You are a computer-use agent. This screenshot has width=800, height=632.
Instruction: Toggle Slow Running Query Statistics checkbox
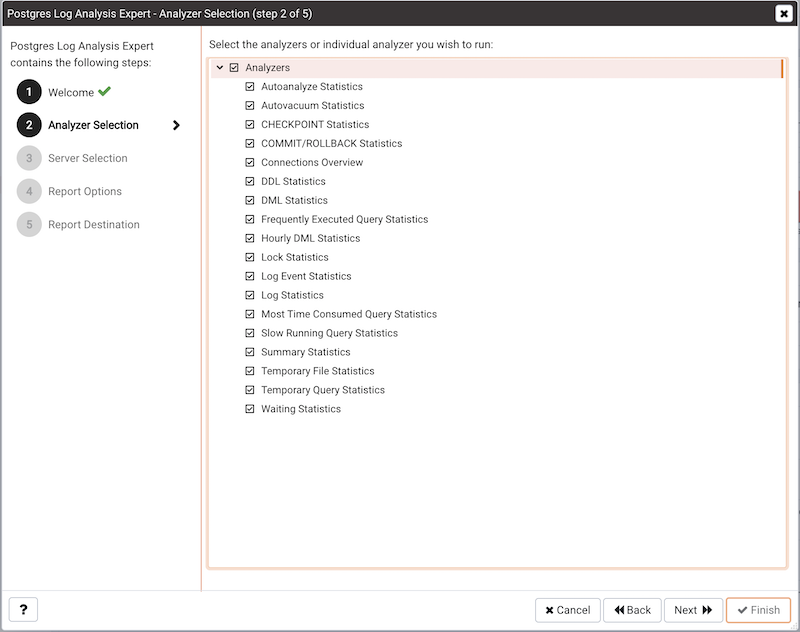click(249, 333)
